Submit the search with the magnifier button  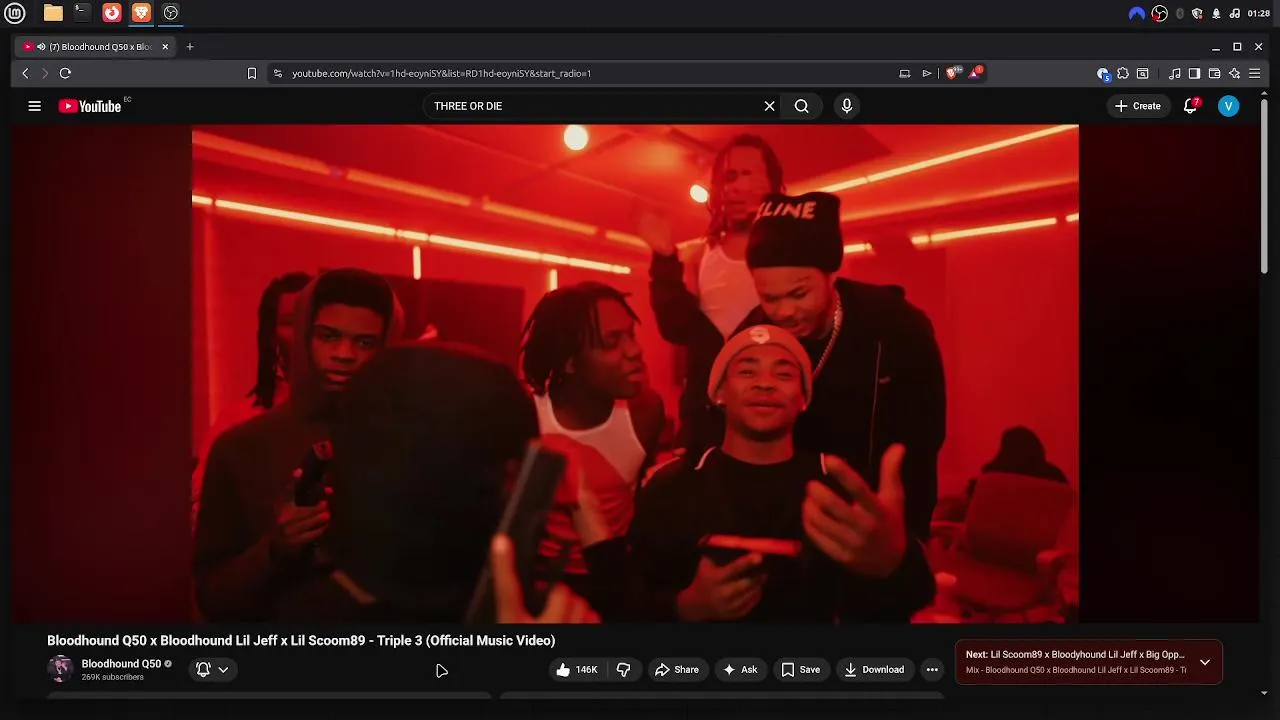pyautogui.click(x=801, y=106)
